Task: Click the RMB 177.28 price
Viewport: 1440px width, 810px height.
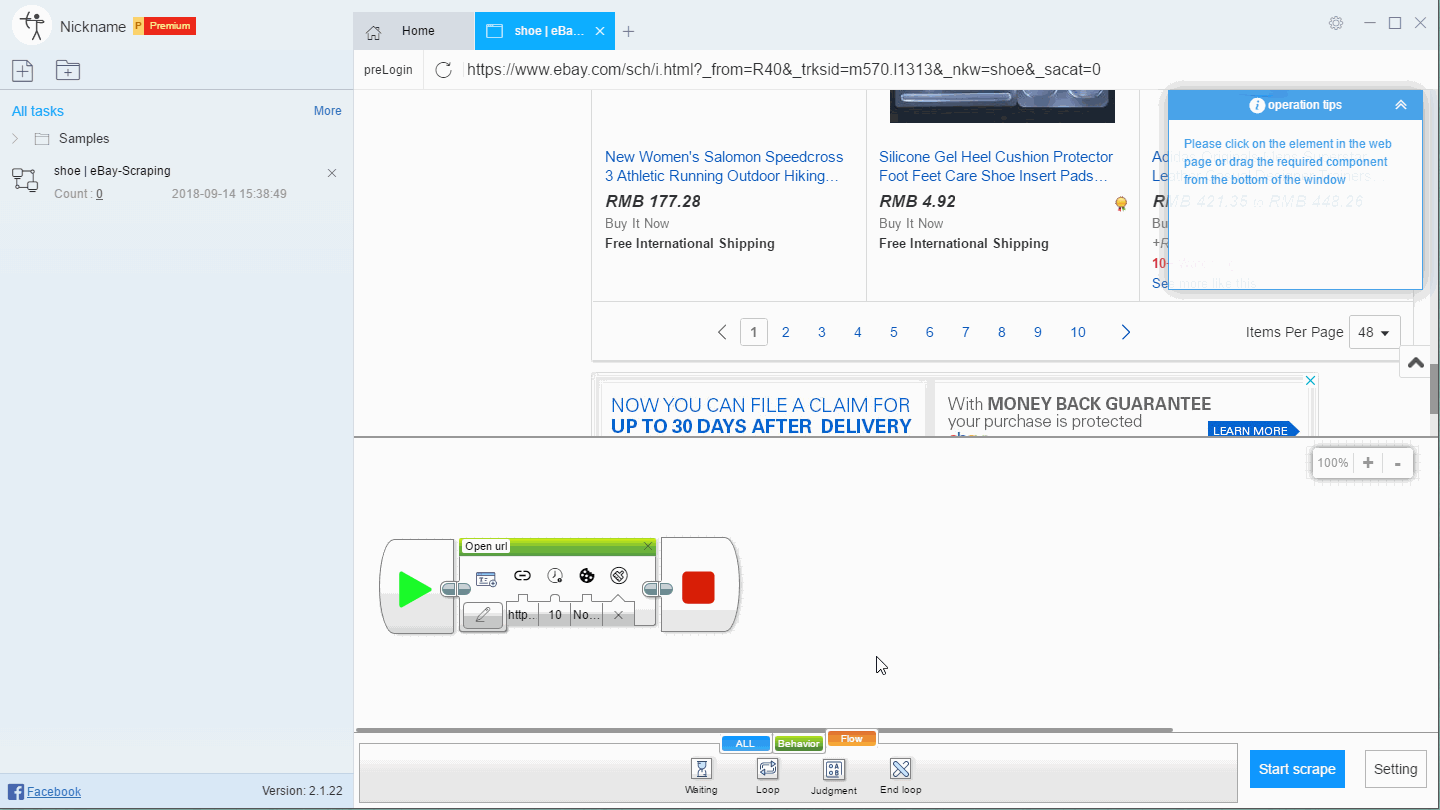Action: [653, 201]
